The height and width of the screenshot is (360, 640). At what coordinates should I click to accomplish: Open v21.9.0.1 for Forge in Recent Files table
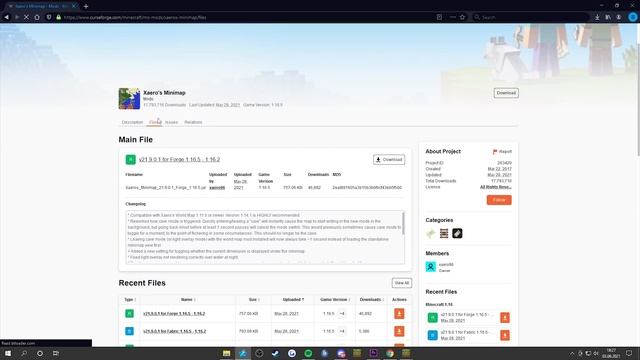(174, 313)
